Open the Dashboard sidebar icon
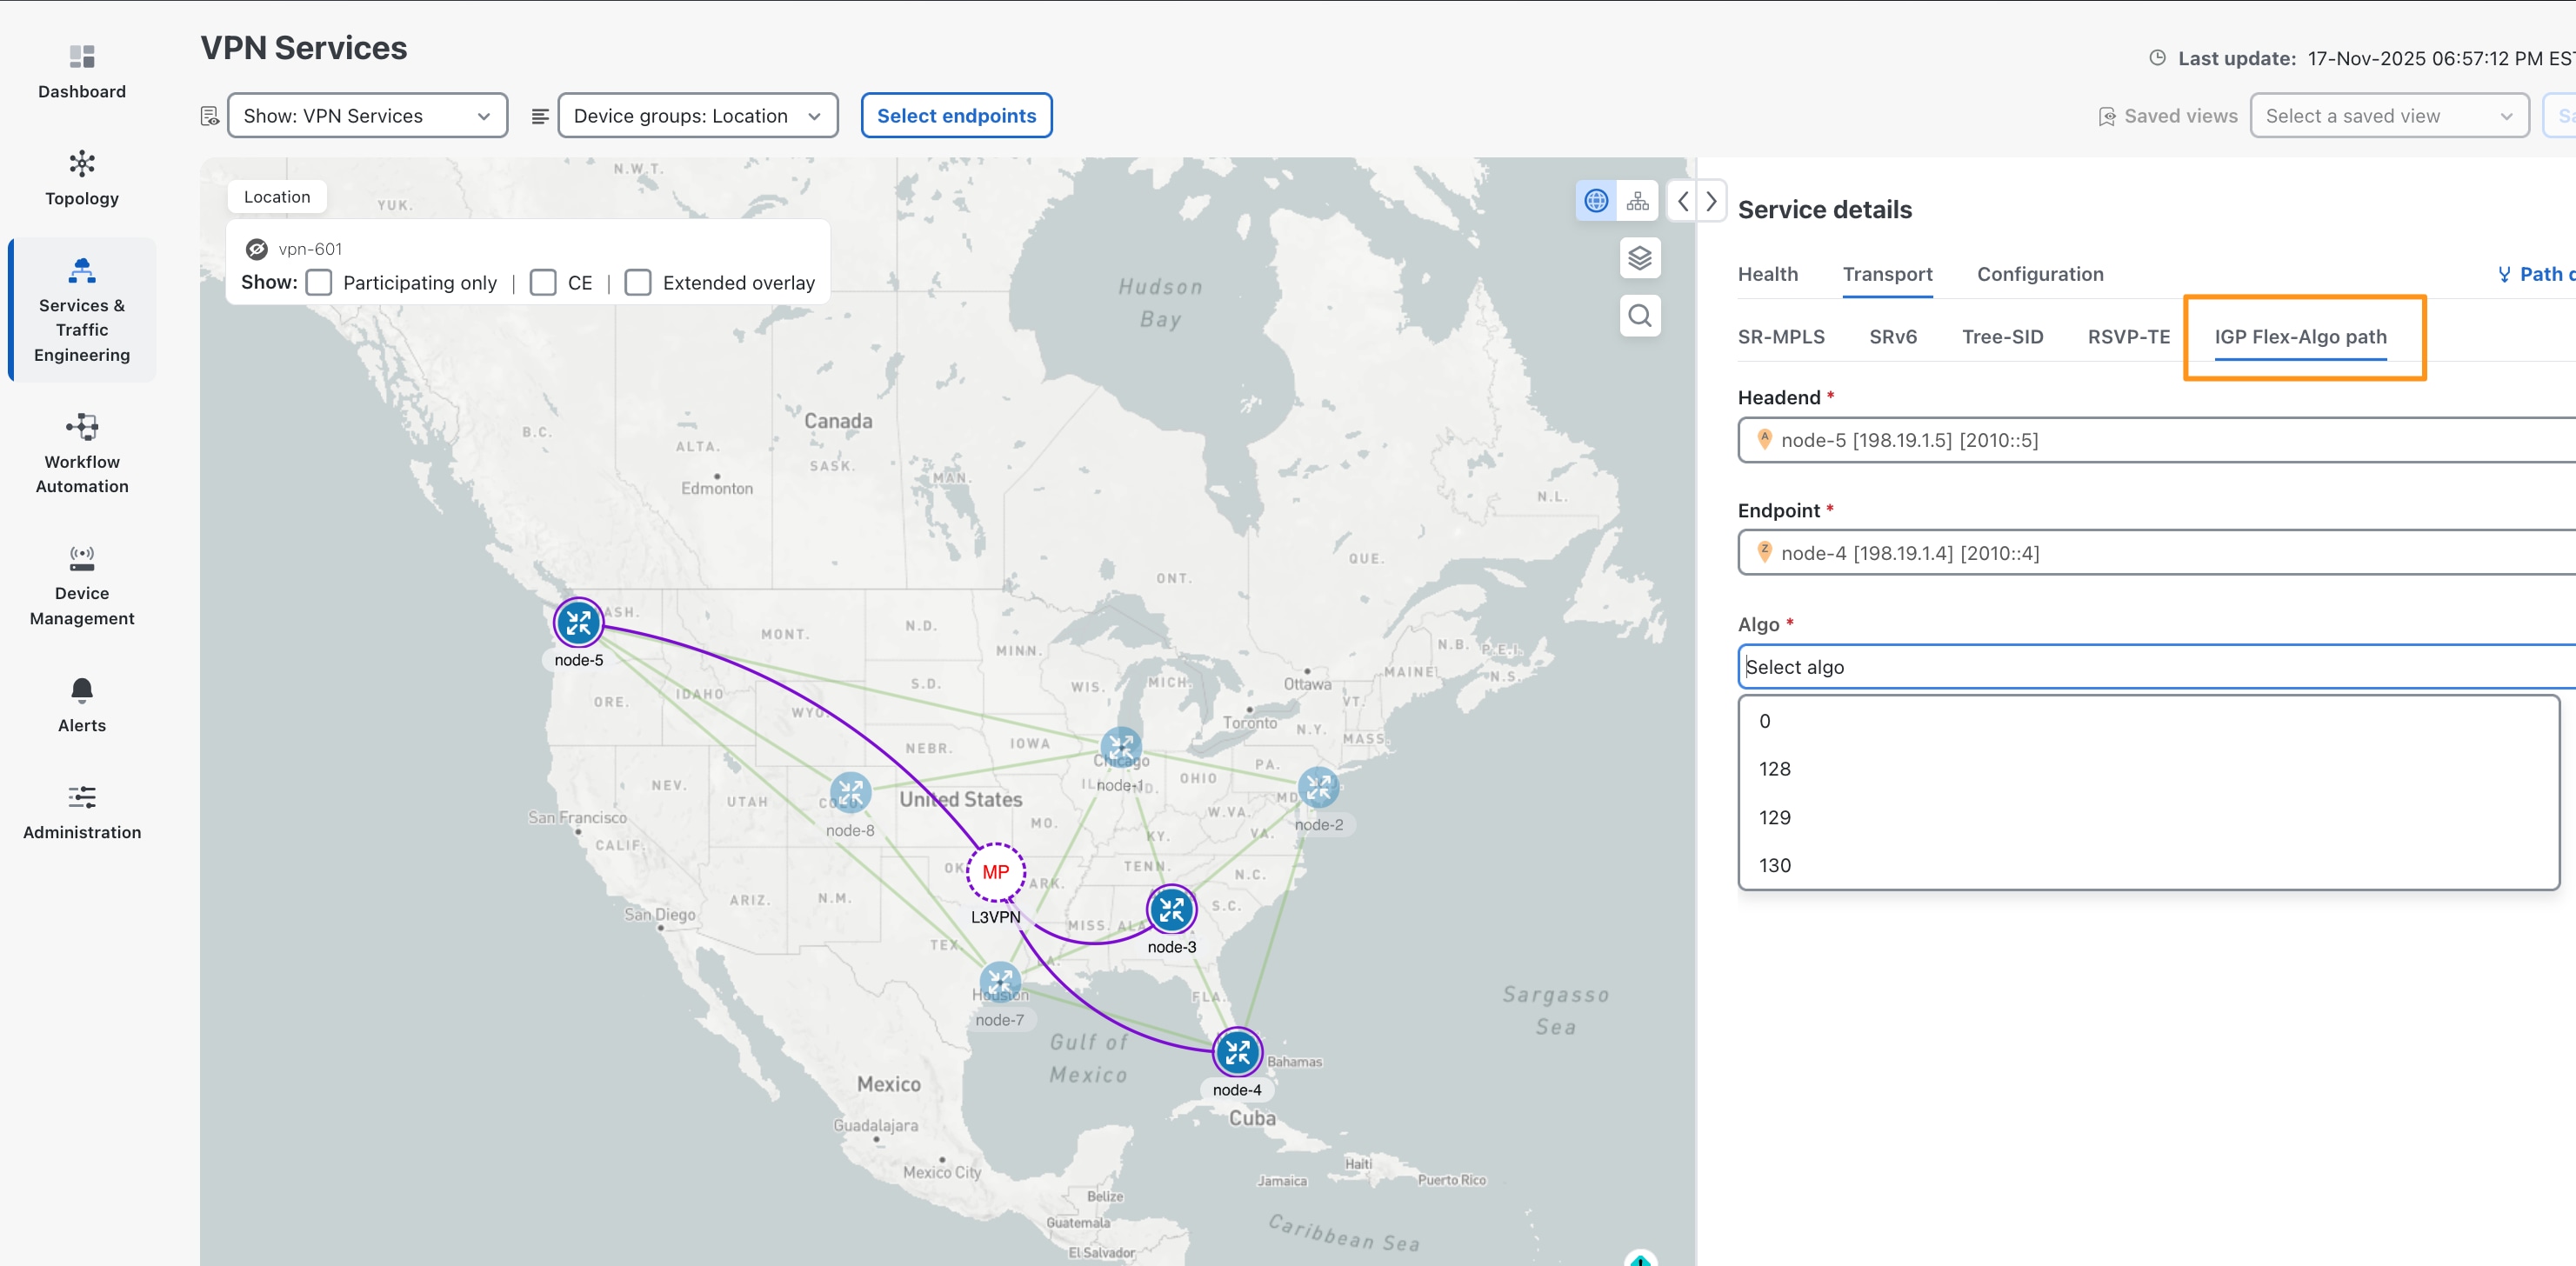Image resolution: width=2576 pixels, height=1266 pixels. point(82,56)
